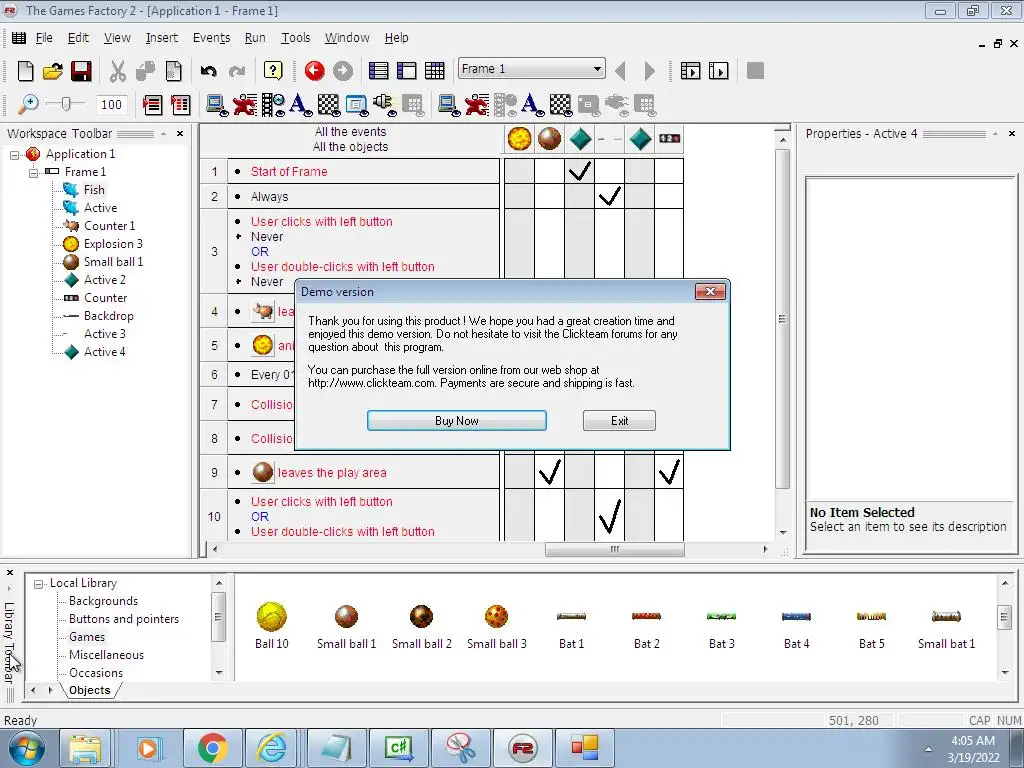The height and width of the screenshot is (768, 1024).
Task: Click the grey Forward arrow icon
Action: 343,71
